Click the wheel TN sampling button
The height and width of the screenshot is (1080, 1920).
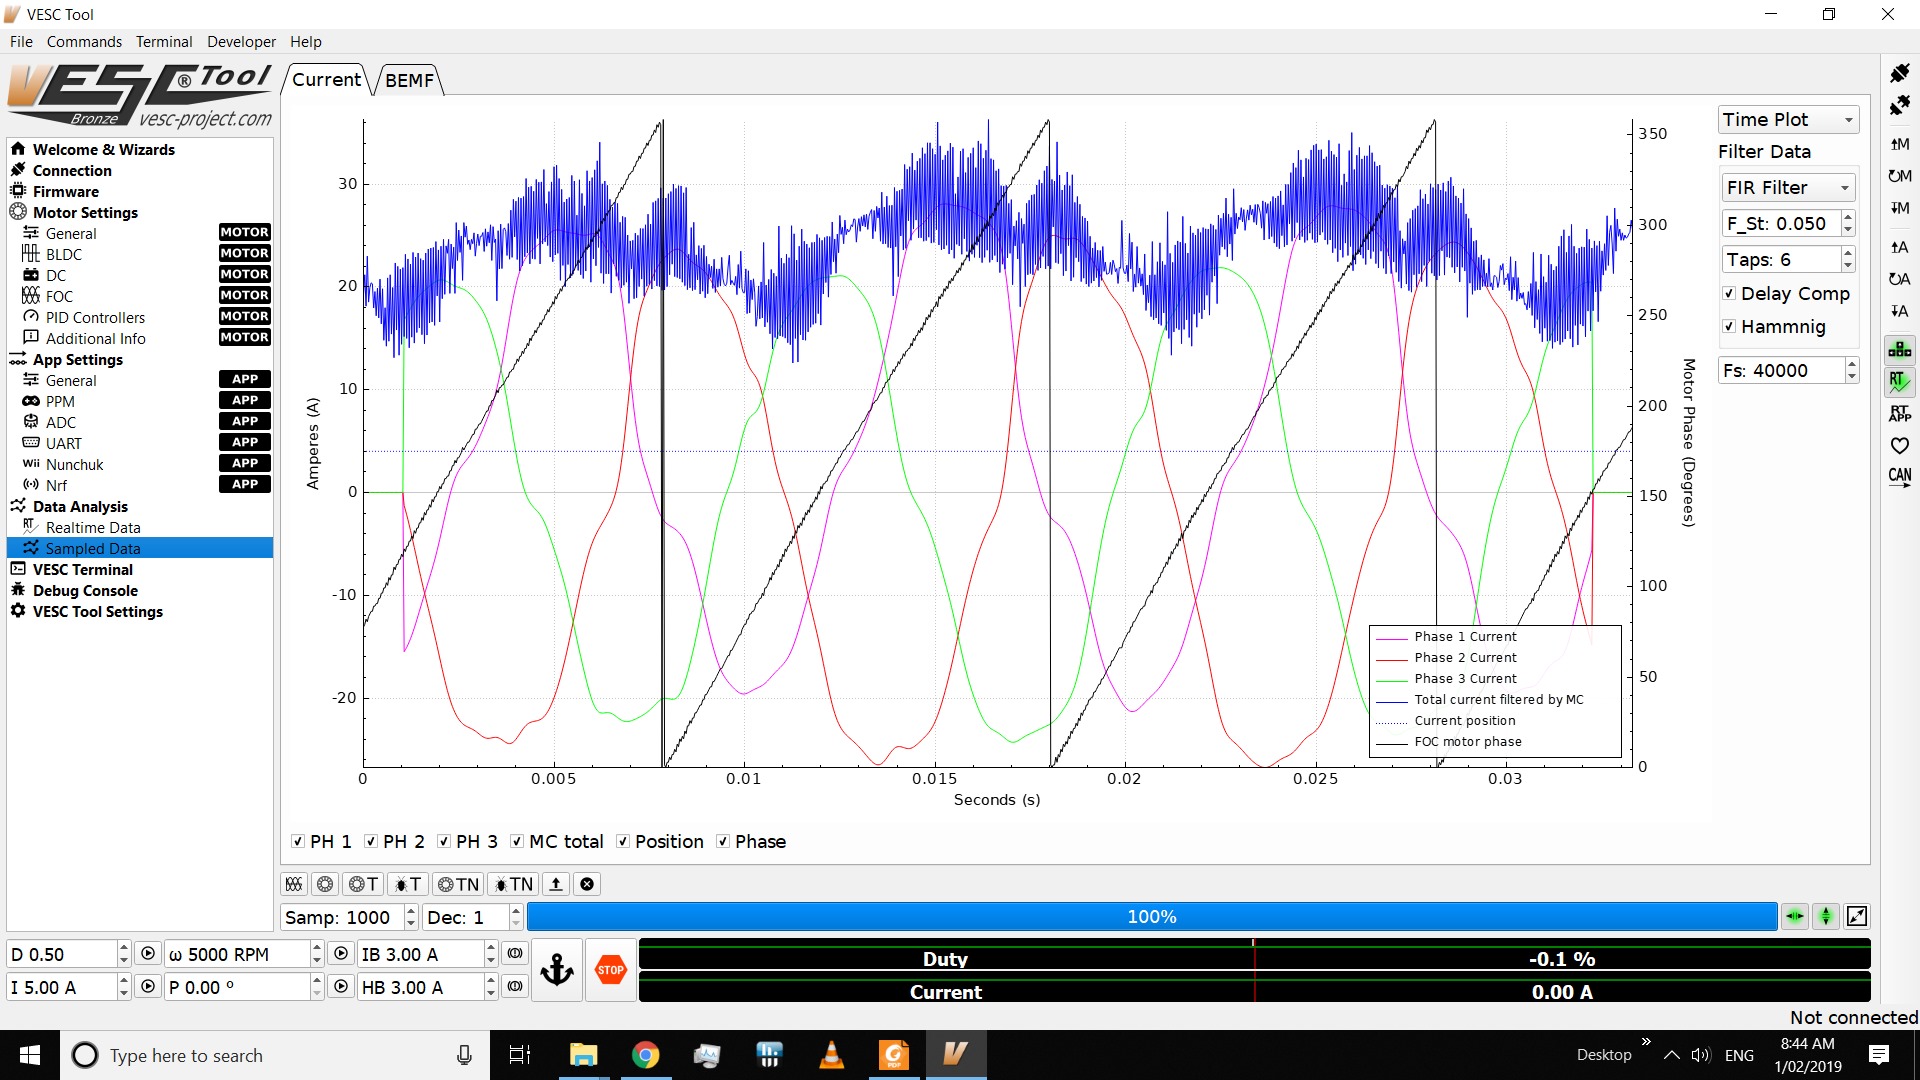click(459, 884)
